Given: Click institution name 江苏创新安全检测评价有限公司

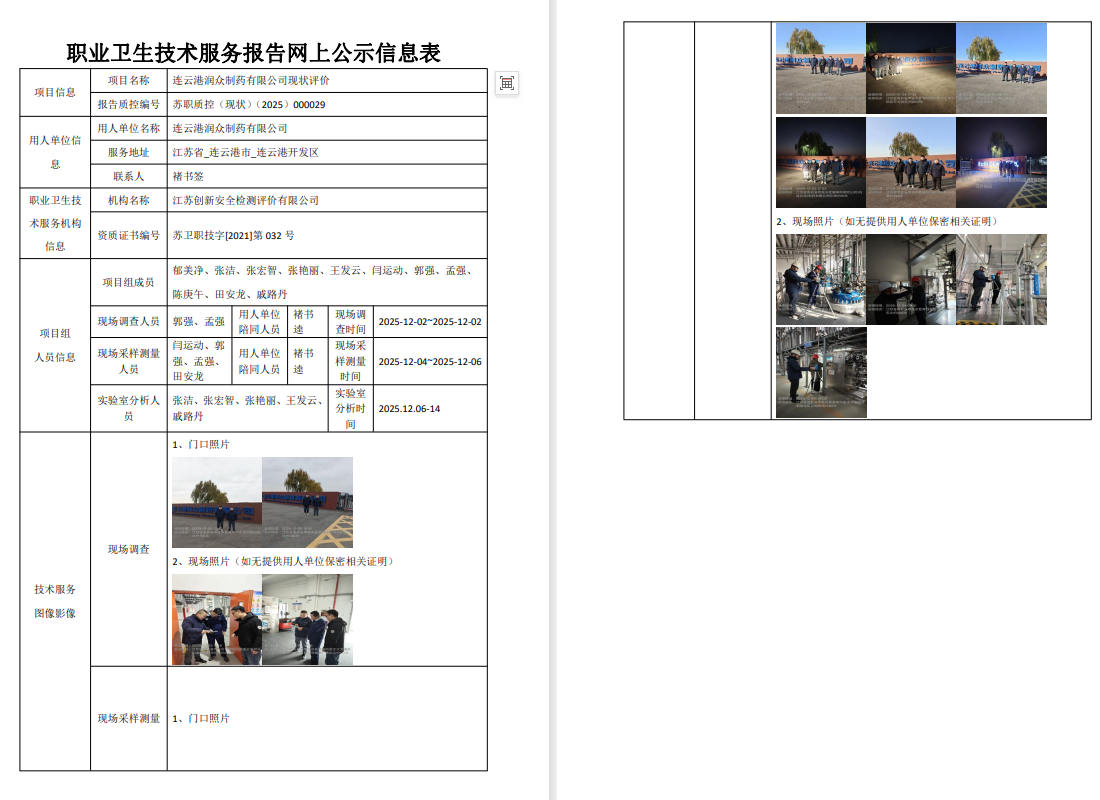Looking at the screenshot, I should [x=245, y=200].
